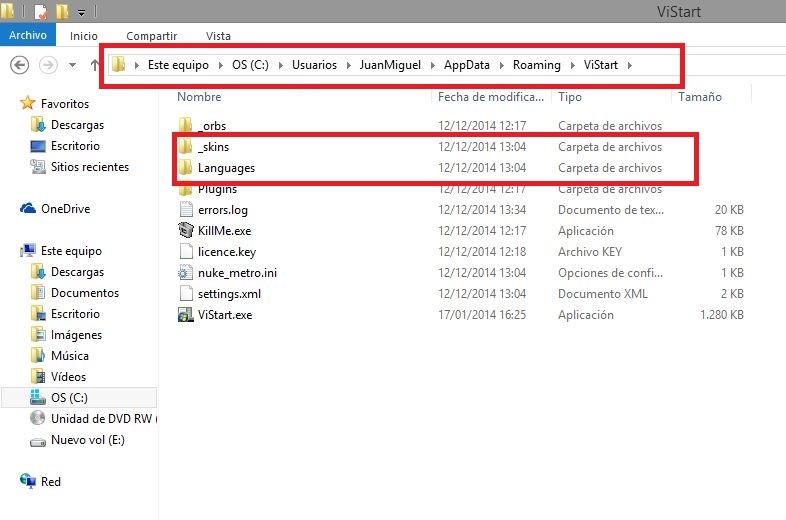The height and width of the screenshot is (520, 786).
Task: Select 'OS (C:)' in address breadcrumb
Action: point(250,65)
